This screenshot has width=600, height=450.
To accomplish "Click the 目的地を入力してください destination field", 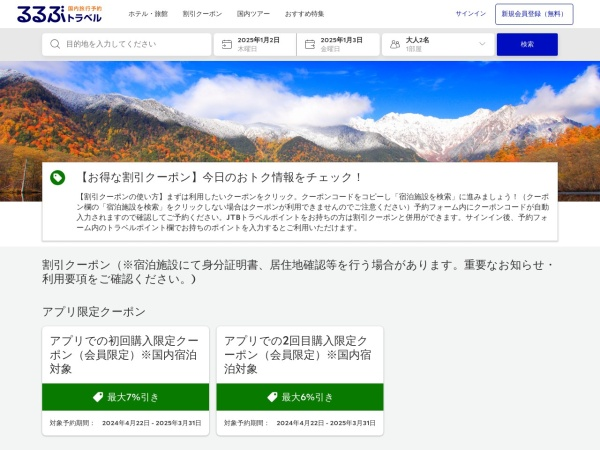I will (x=127, y=44).
